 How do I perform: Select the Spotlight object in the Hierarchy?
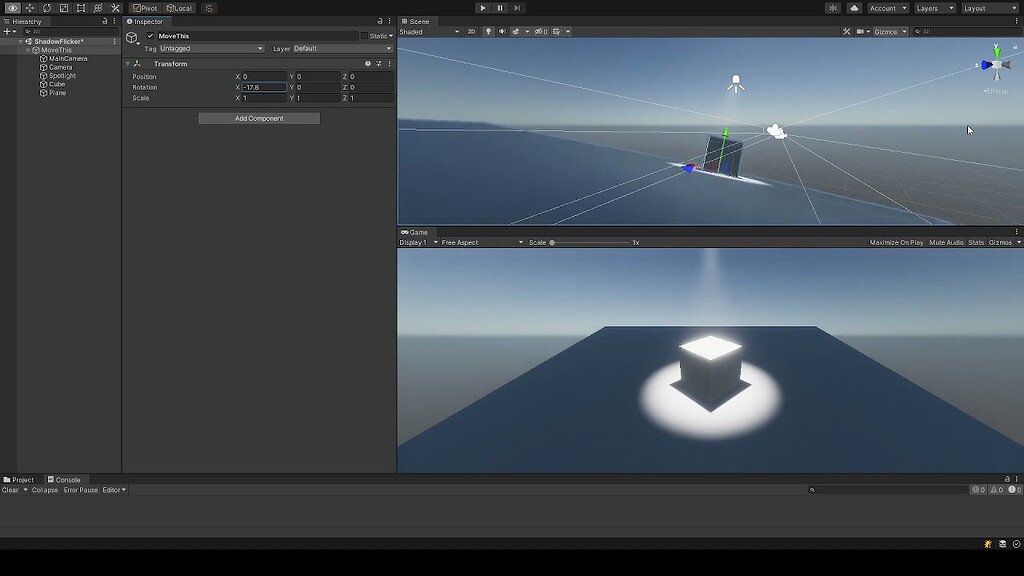[x=62, y=75]
